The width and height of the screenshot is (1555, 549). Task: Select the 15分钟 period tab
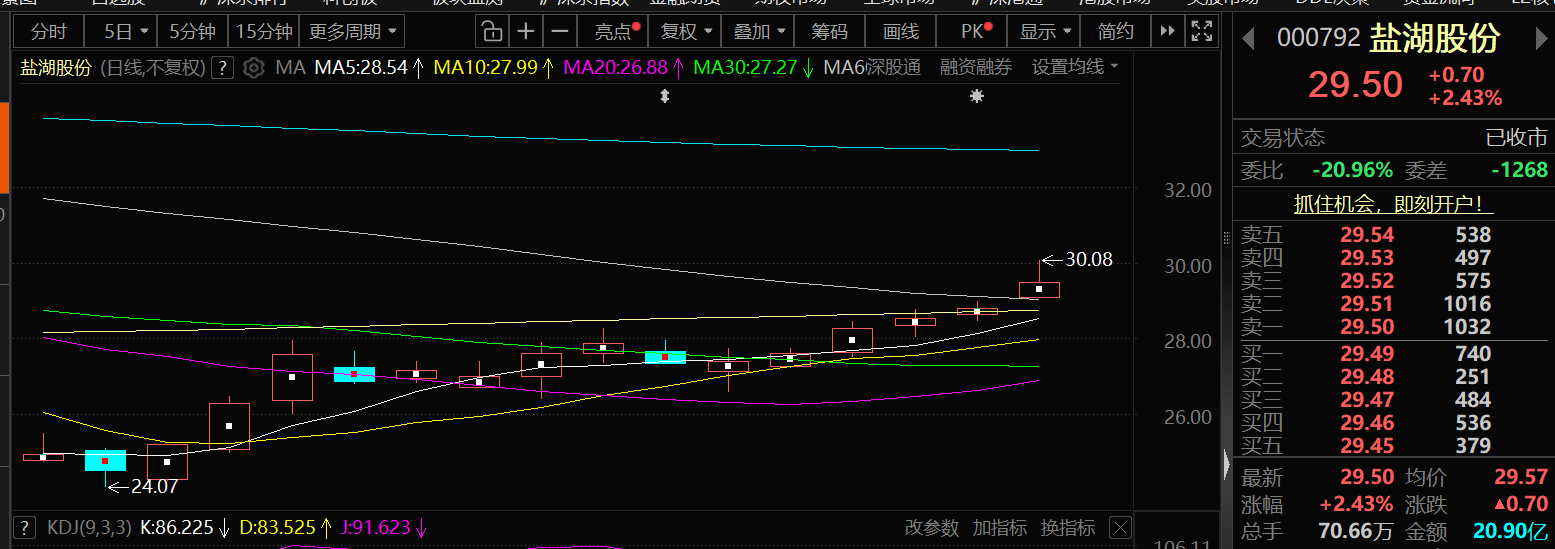click(263, 32)
